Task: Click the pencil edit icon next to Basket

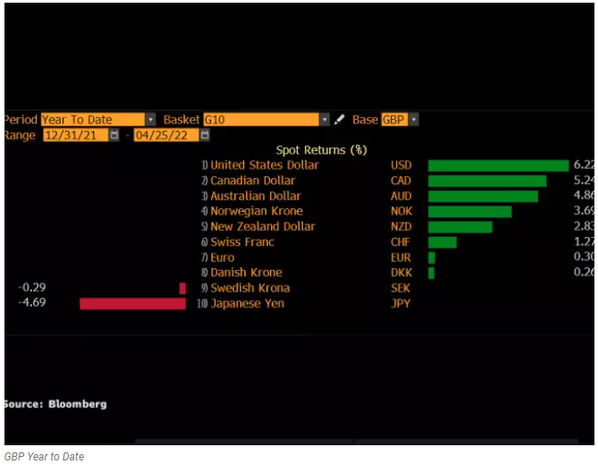Action: pyautogui.click(x=339, y=120)
